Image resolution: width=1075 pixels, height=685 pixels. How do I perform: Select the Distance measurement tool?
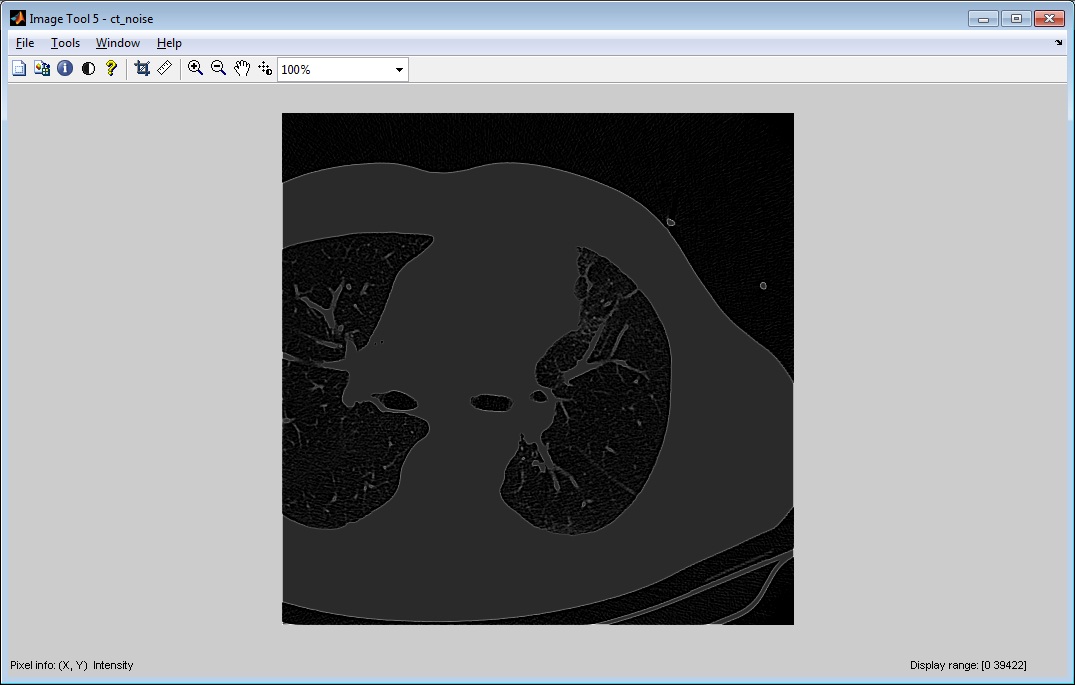tap(164, 68)
